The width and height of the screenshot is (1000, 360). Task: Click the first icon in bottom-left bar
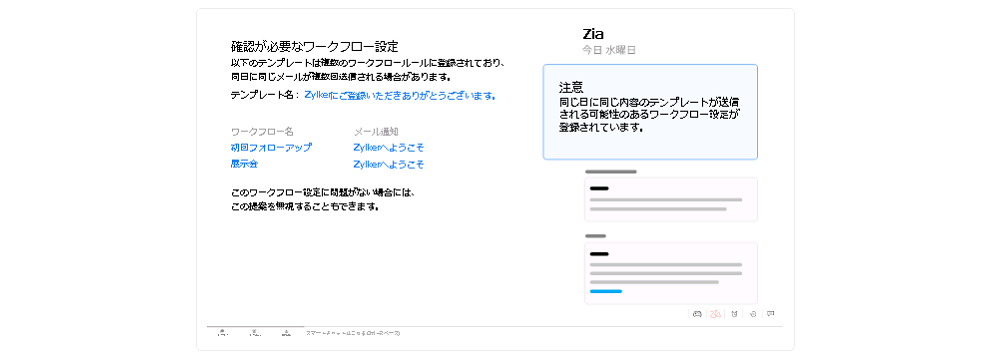(x=222, y=333)
